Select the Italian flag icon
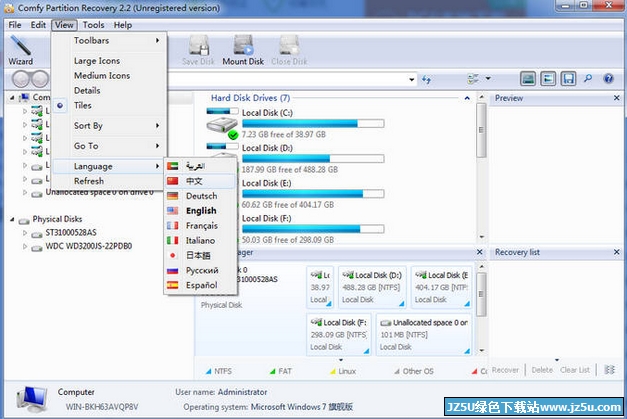The height and width of the screenshot is (419, 627). pos(173,240)
